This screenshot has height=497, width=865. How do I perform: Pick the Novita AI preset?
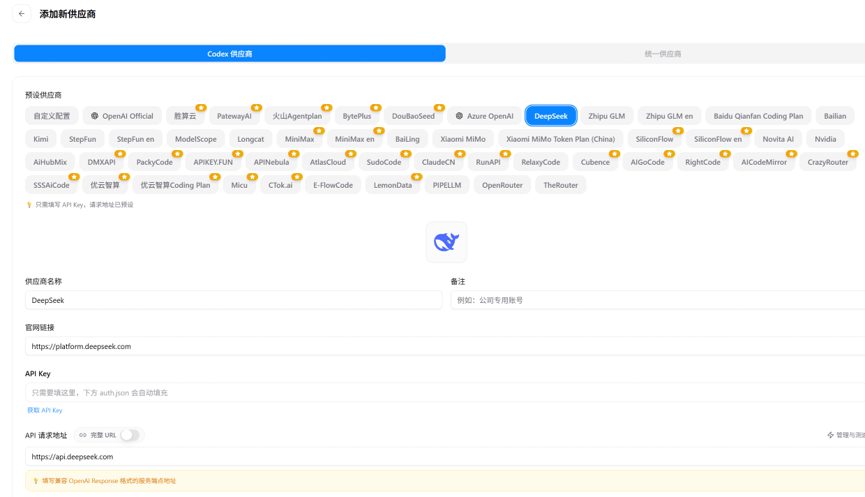pyautogui.click(x=778, y=139)
